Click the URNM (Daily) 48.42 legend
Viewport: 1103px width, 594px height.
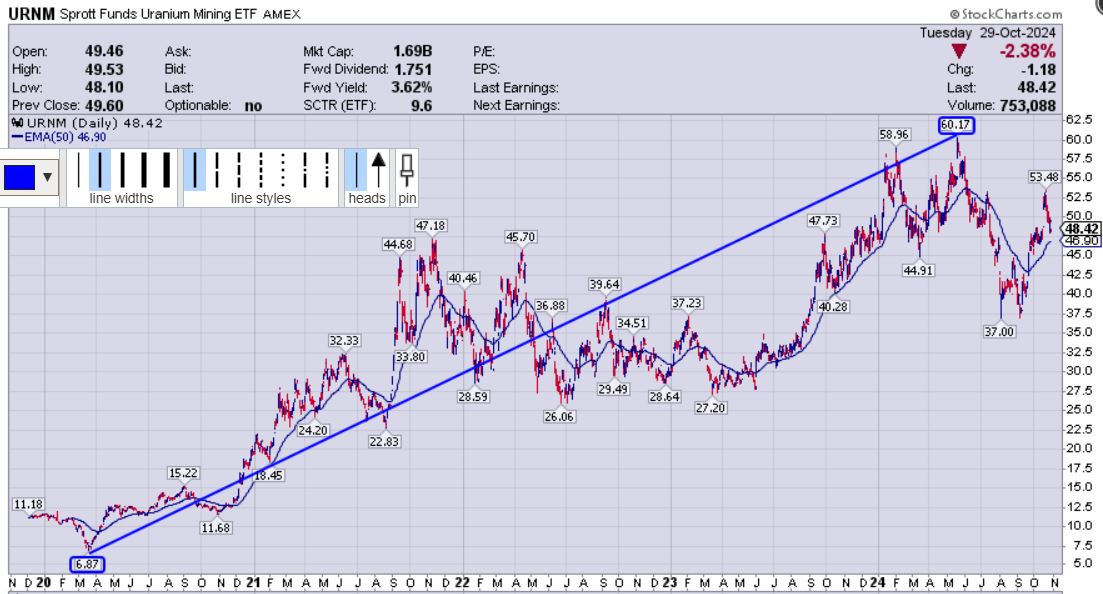[x=89, y=123]
